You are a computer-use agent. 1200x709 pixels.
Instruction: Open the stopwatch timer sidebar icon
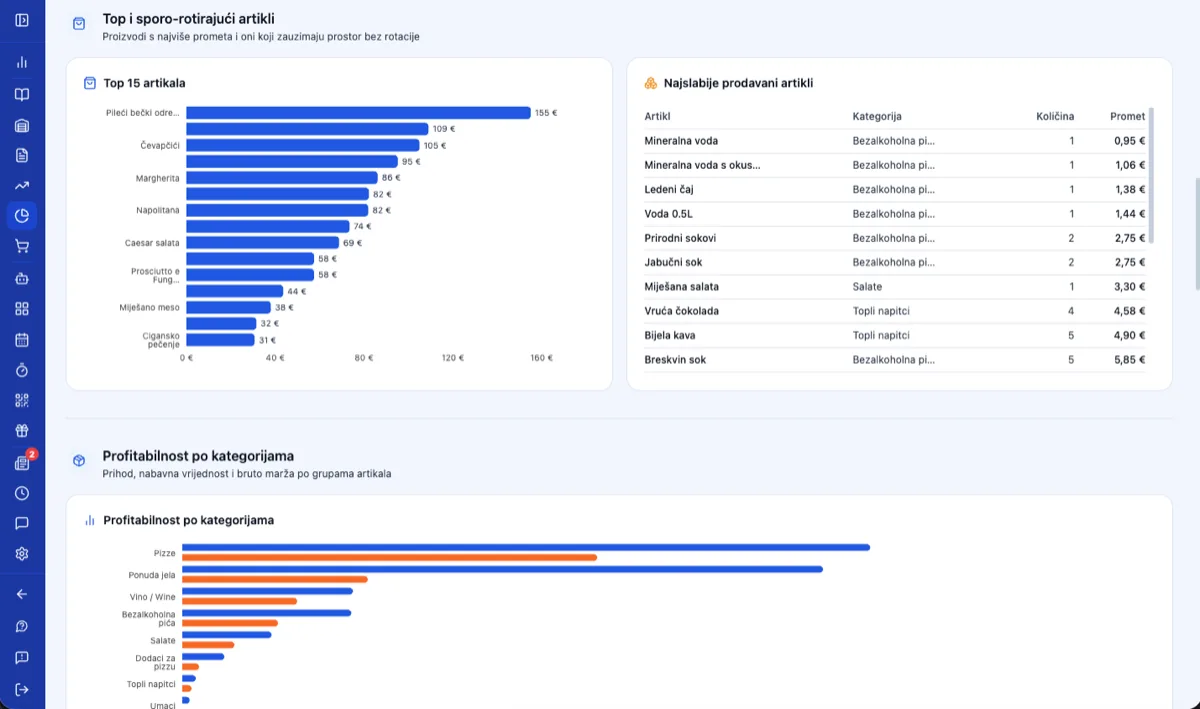pyautogui.click(x=22, y=370)
